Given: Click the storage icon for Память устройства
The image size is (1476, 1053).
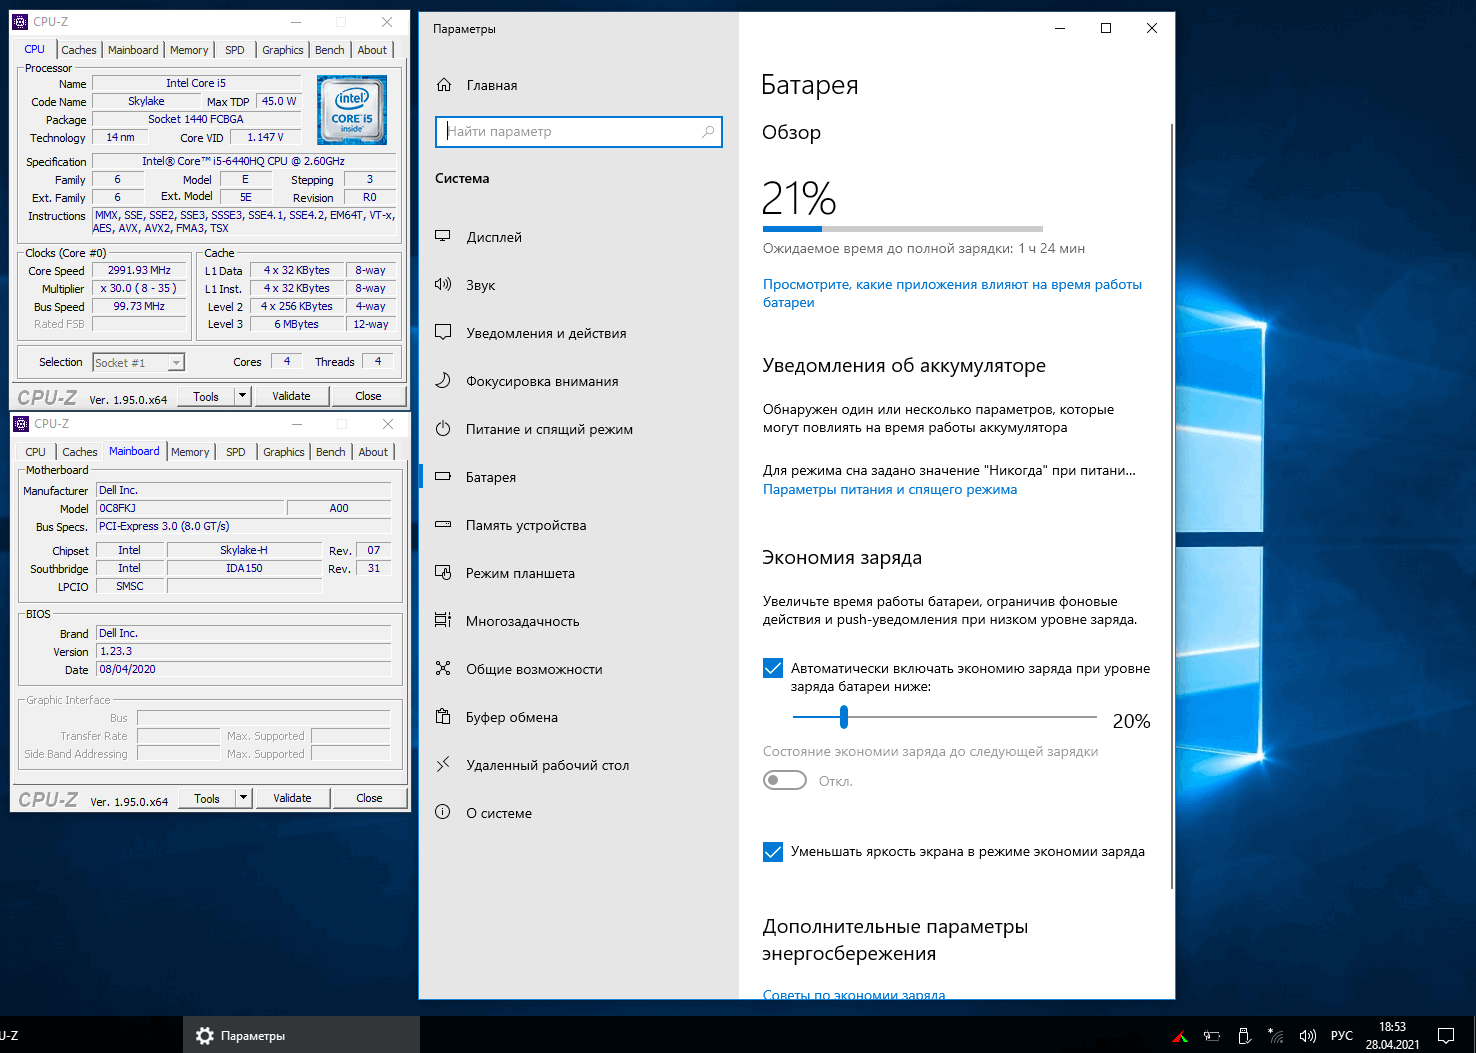Looking at the screenshot, I should pyautogui.click(x=443, y=525).
